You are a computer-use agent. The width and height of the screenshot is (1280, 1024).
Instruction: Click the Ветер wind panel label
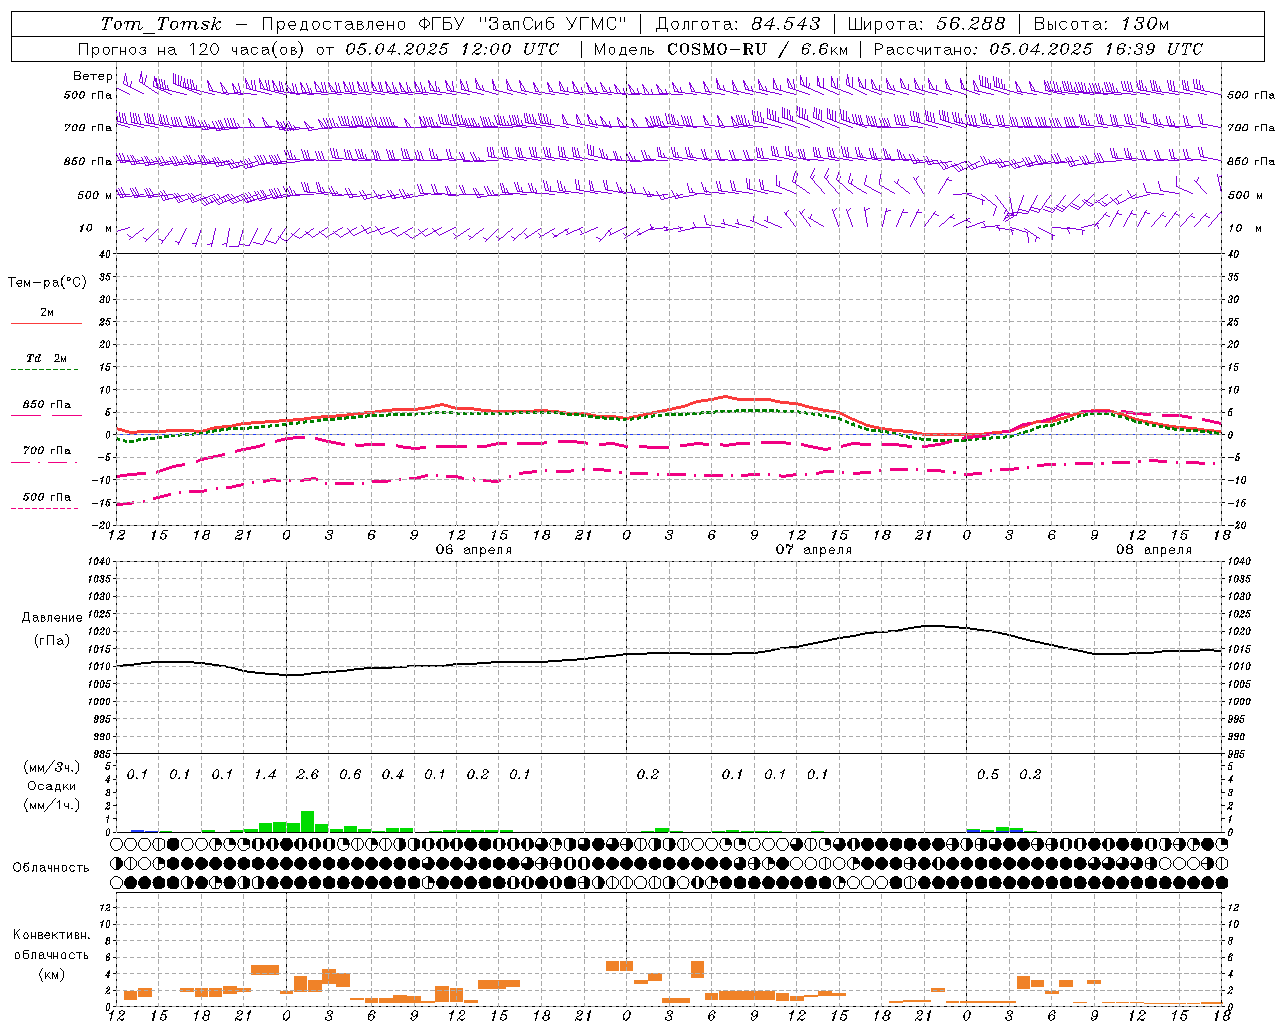[x=92, y=76]
